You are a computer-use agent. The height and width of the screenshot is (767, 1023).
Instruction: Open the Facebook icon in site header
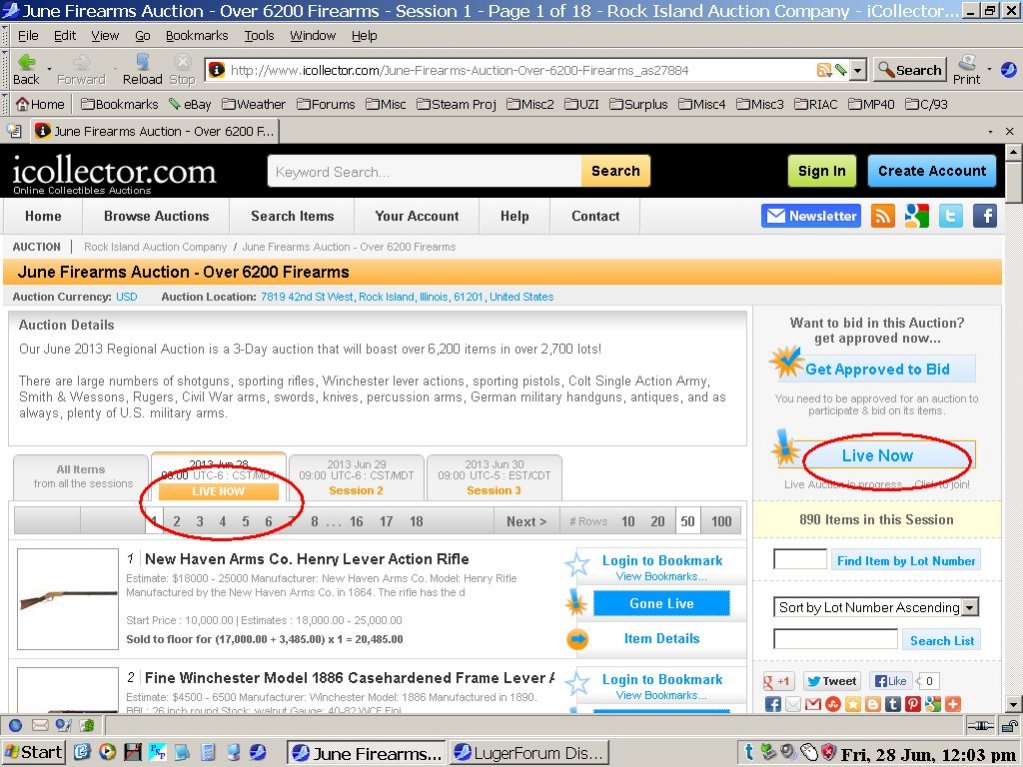tap(985, 216)
